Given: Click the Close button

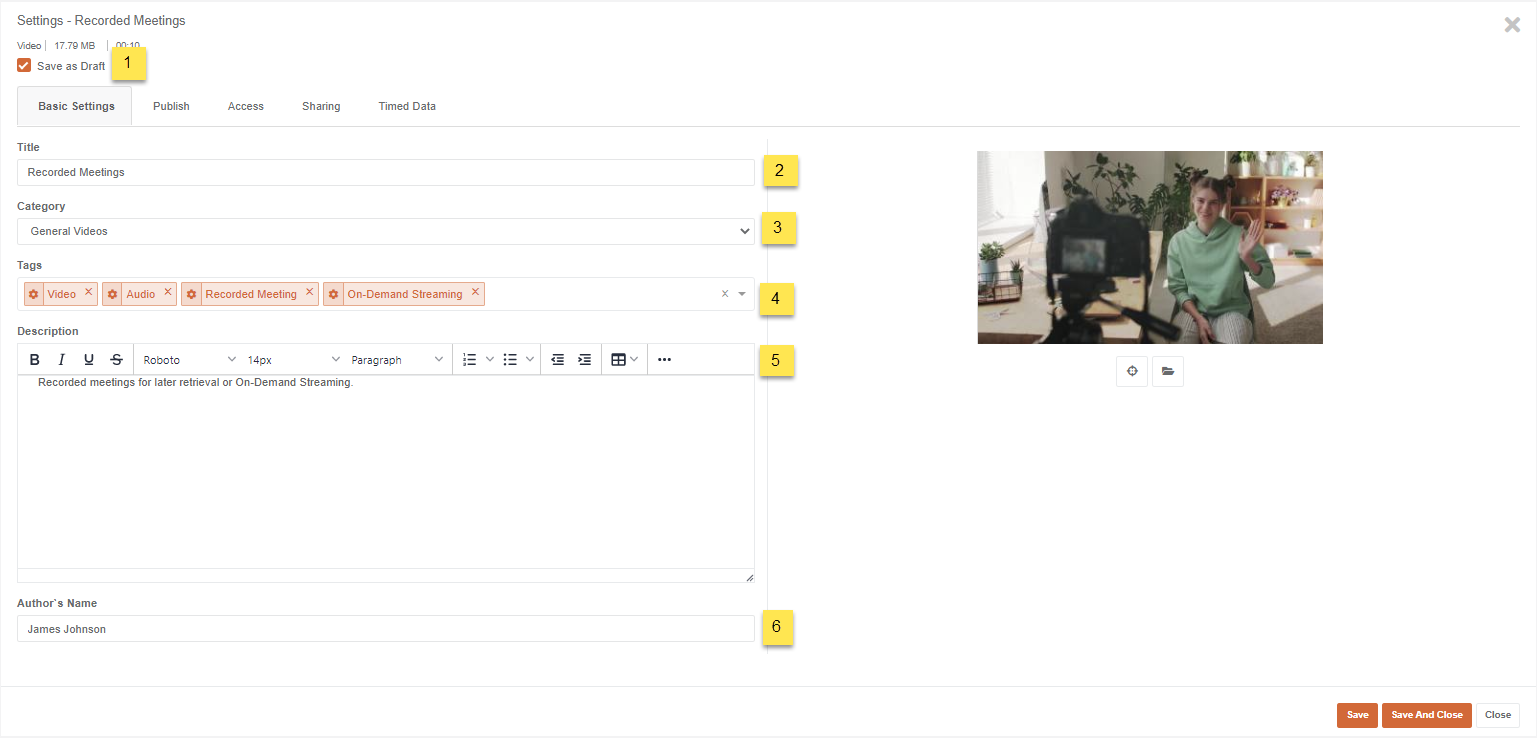Looking at the screenshot, I should [x=1498, y=715].
